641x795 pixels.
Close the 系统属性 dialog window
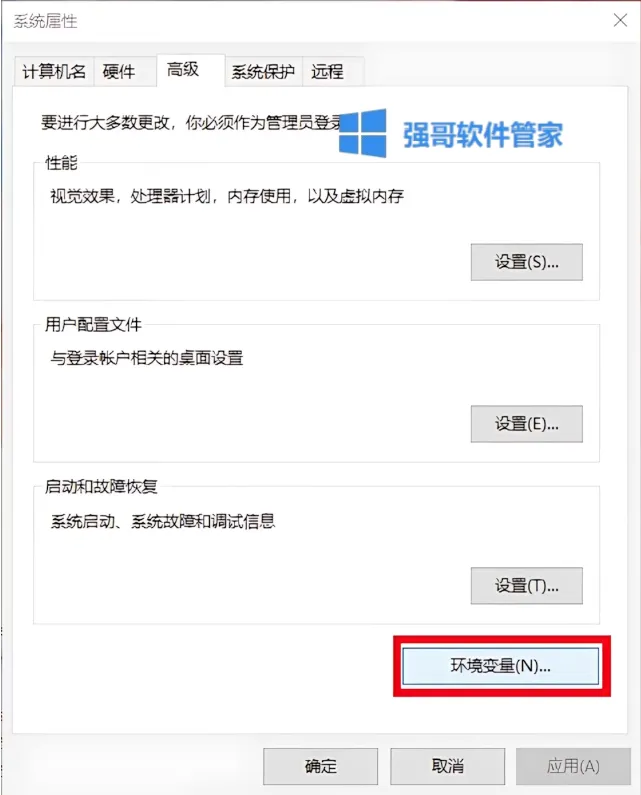pyautogui.click(x=620, y=20)
